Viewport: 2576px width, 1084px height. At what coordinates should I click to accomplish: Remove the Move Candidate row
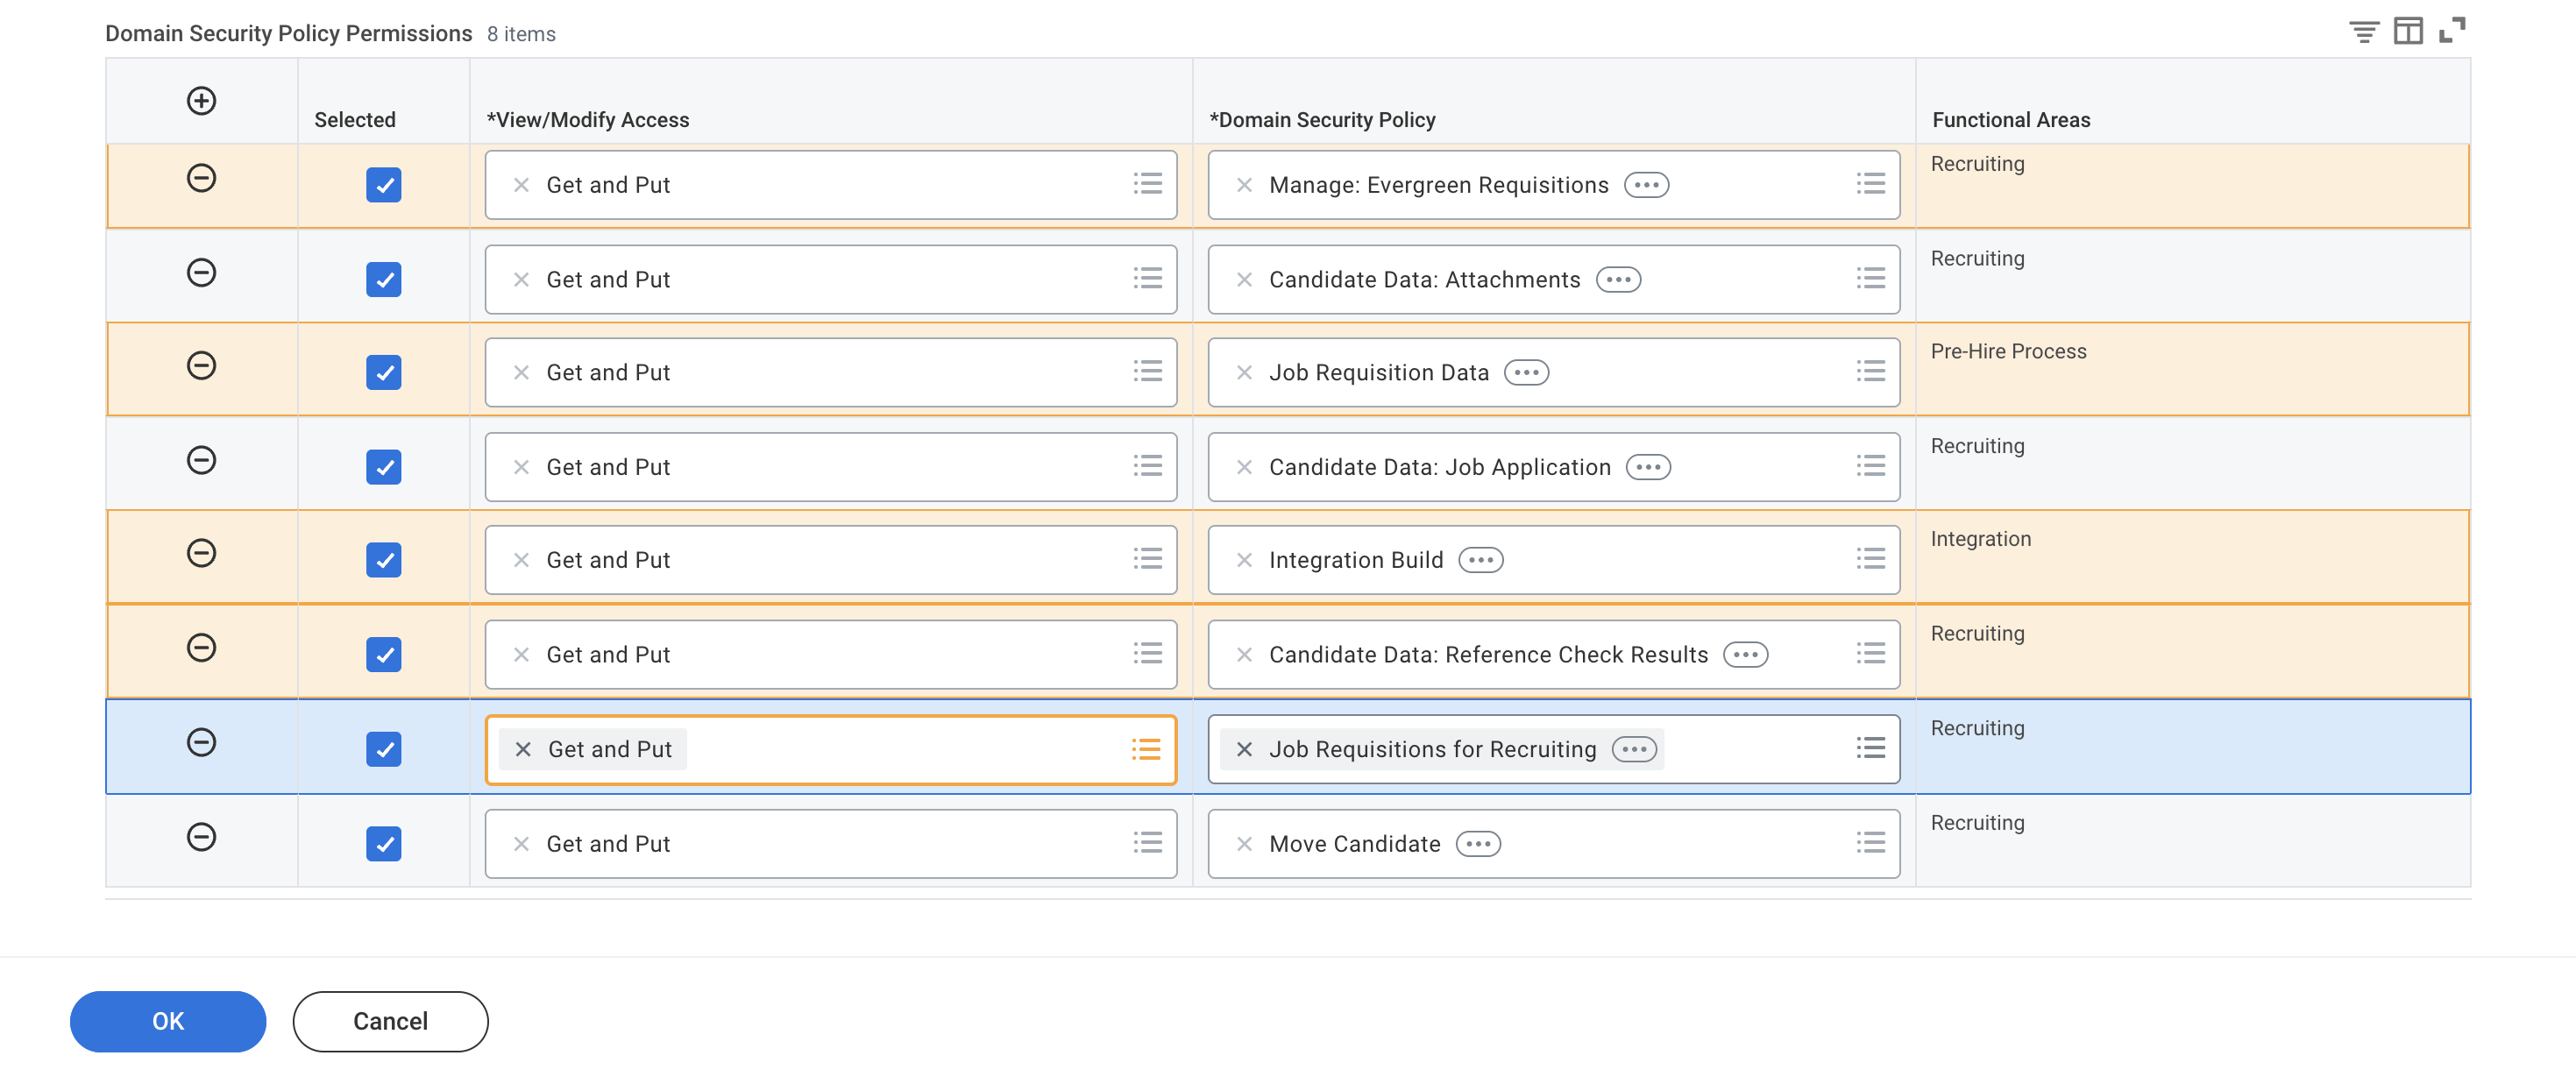tap(201, 836)
